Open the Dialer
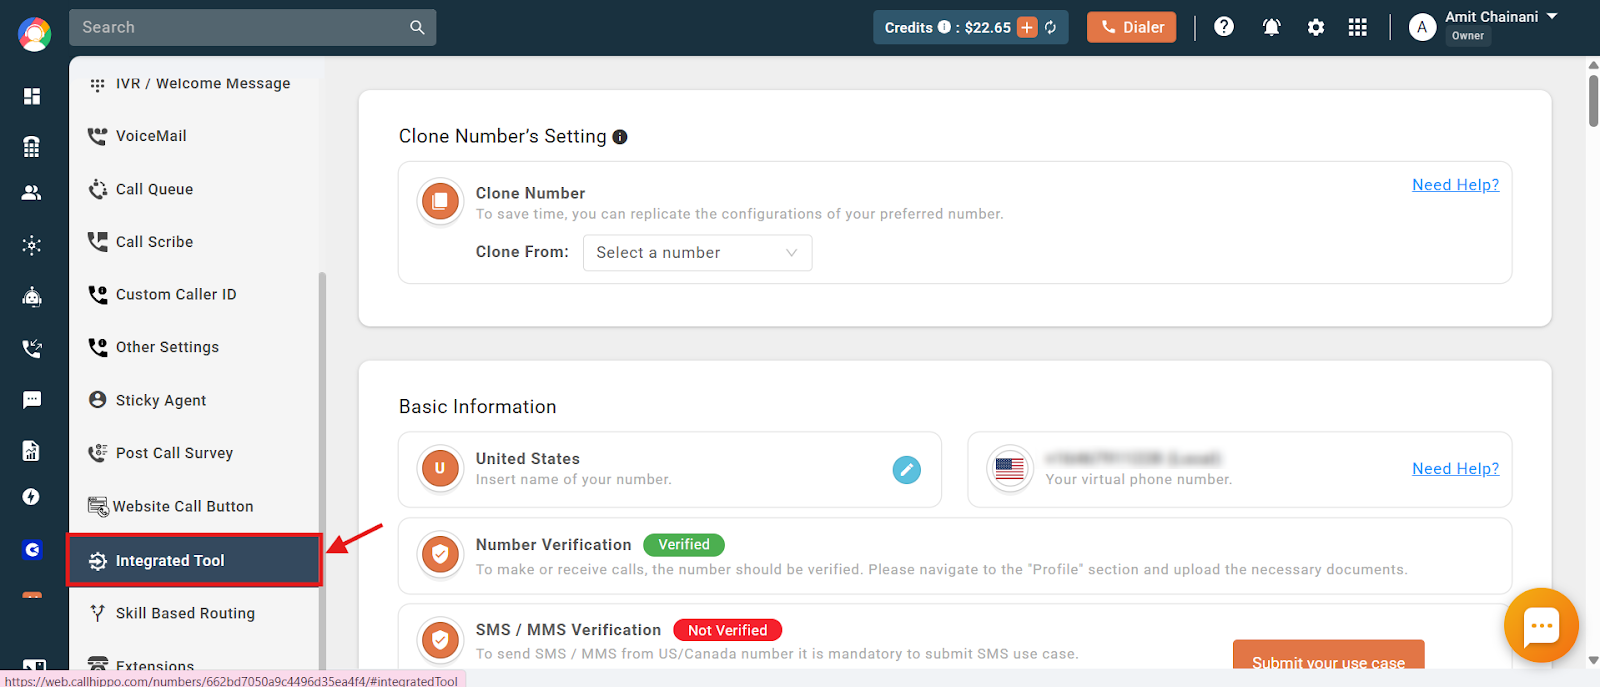 tap(1132, 28)
